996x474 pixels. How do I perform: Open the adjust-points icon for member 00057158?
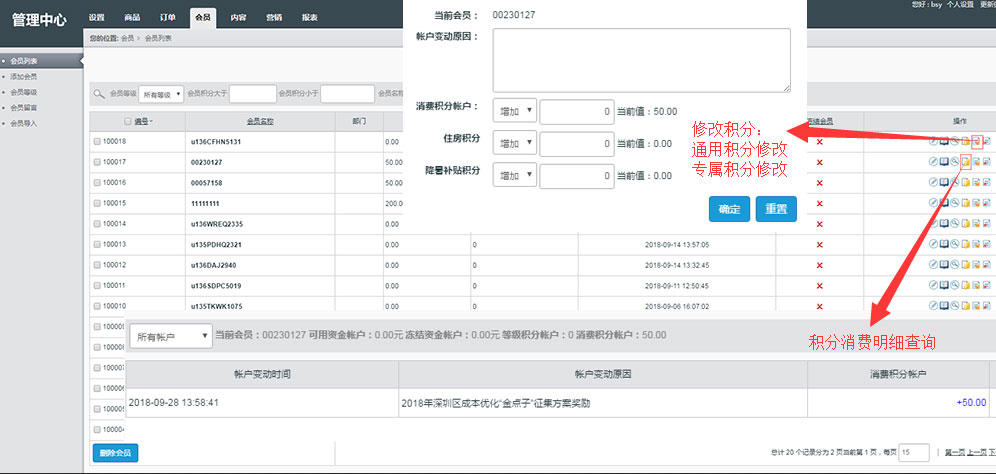click(976, 182)
